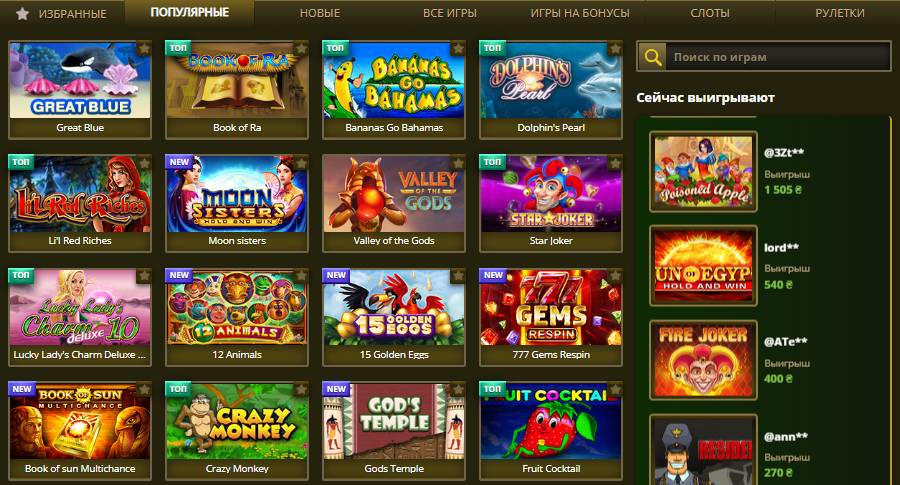Click the star icon beside Избранные
Screen dimensions: 900x485
[x=22, y=13]
